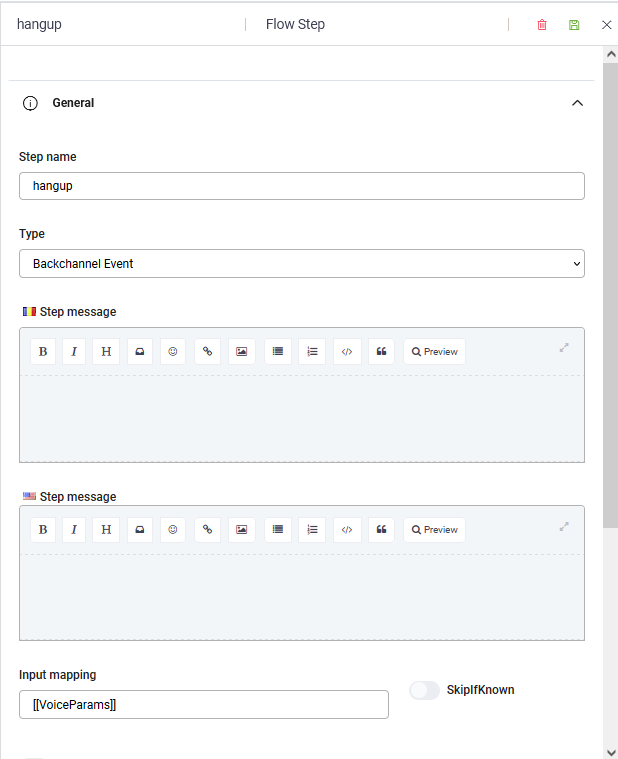Insert code block in the English step message editor

point(347,530)
